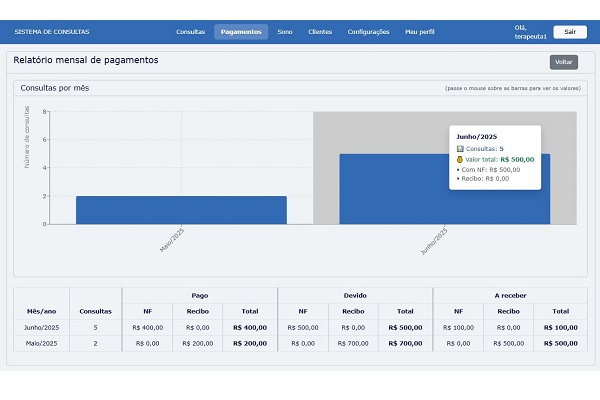This screenshot has height=400, width=600.
Task: Click the money bag icon in tooltip
Action: click(x=460, y=158)
